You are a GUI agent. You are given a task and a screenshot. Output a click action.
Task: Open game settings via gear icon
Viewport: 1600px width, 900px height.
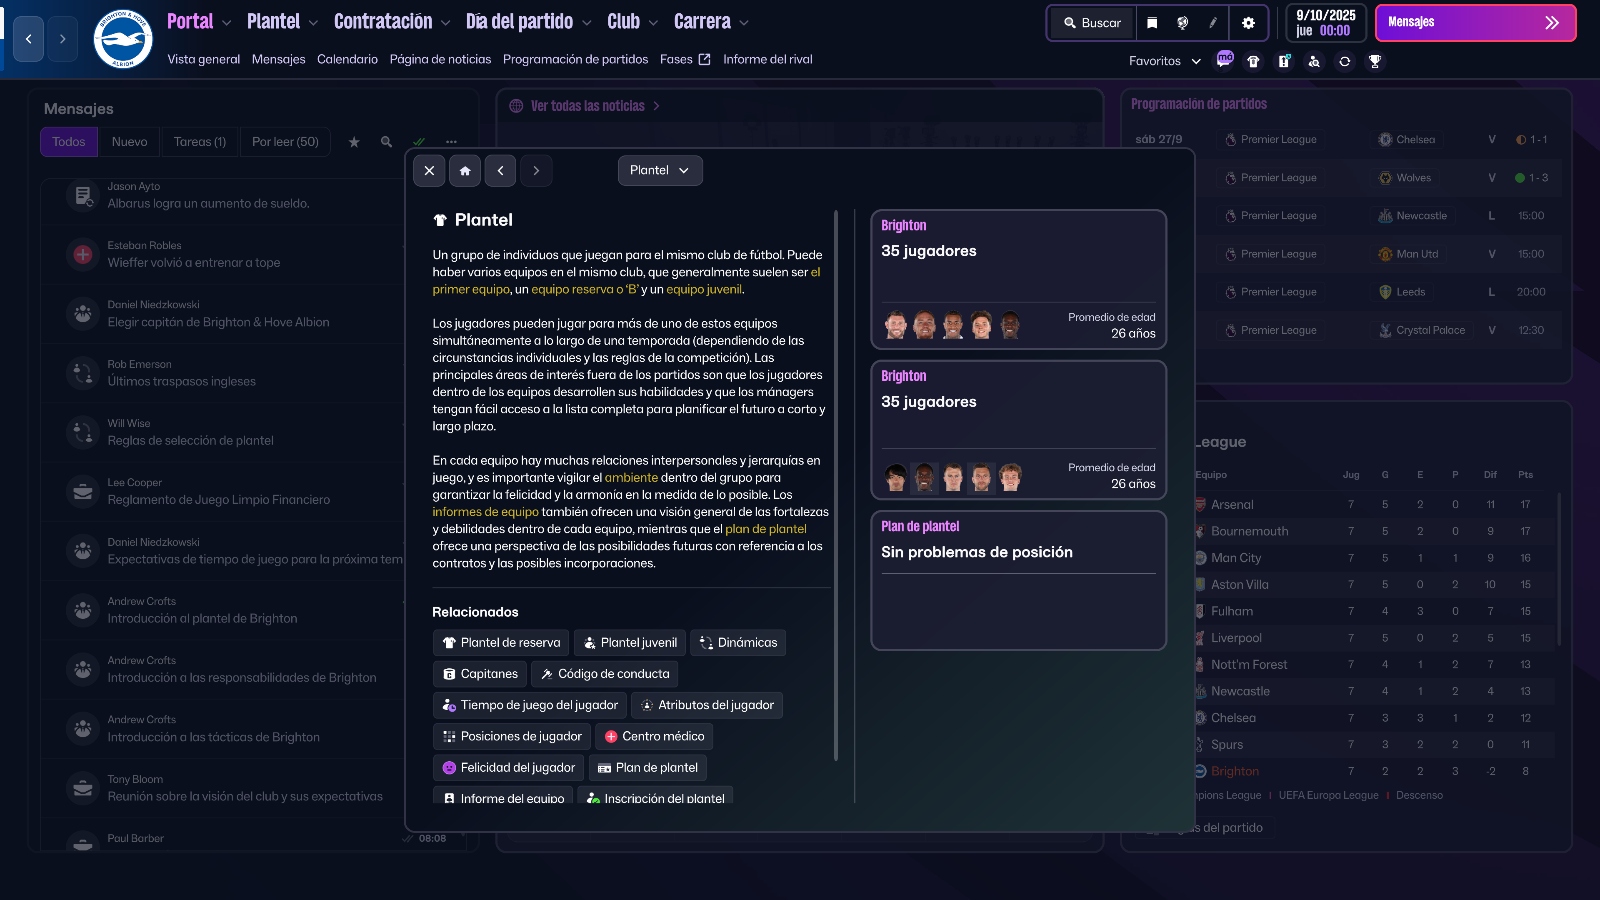(1249, 22)
